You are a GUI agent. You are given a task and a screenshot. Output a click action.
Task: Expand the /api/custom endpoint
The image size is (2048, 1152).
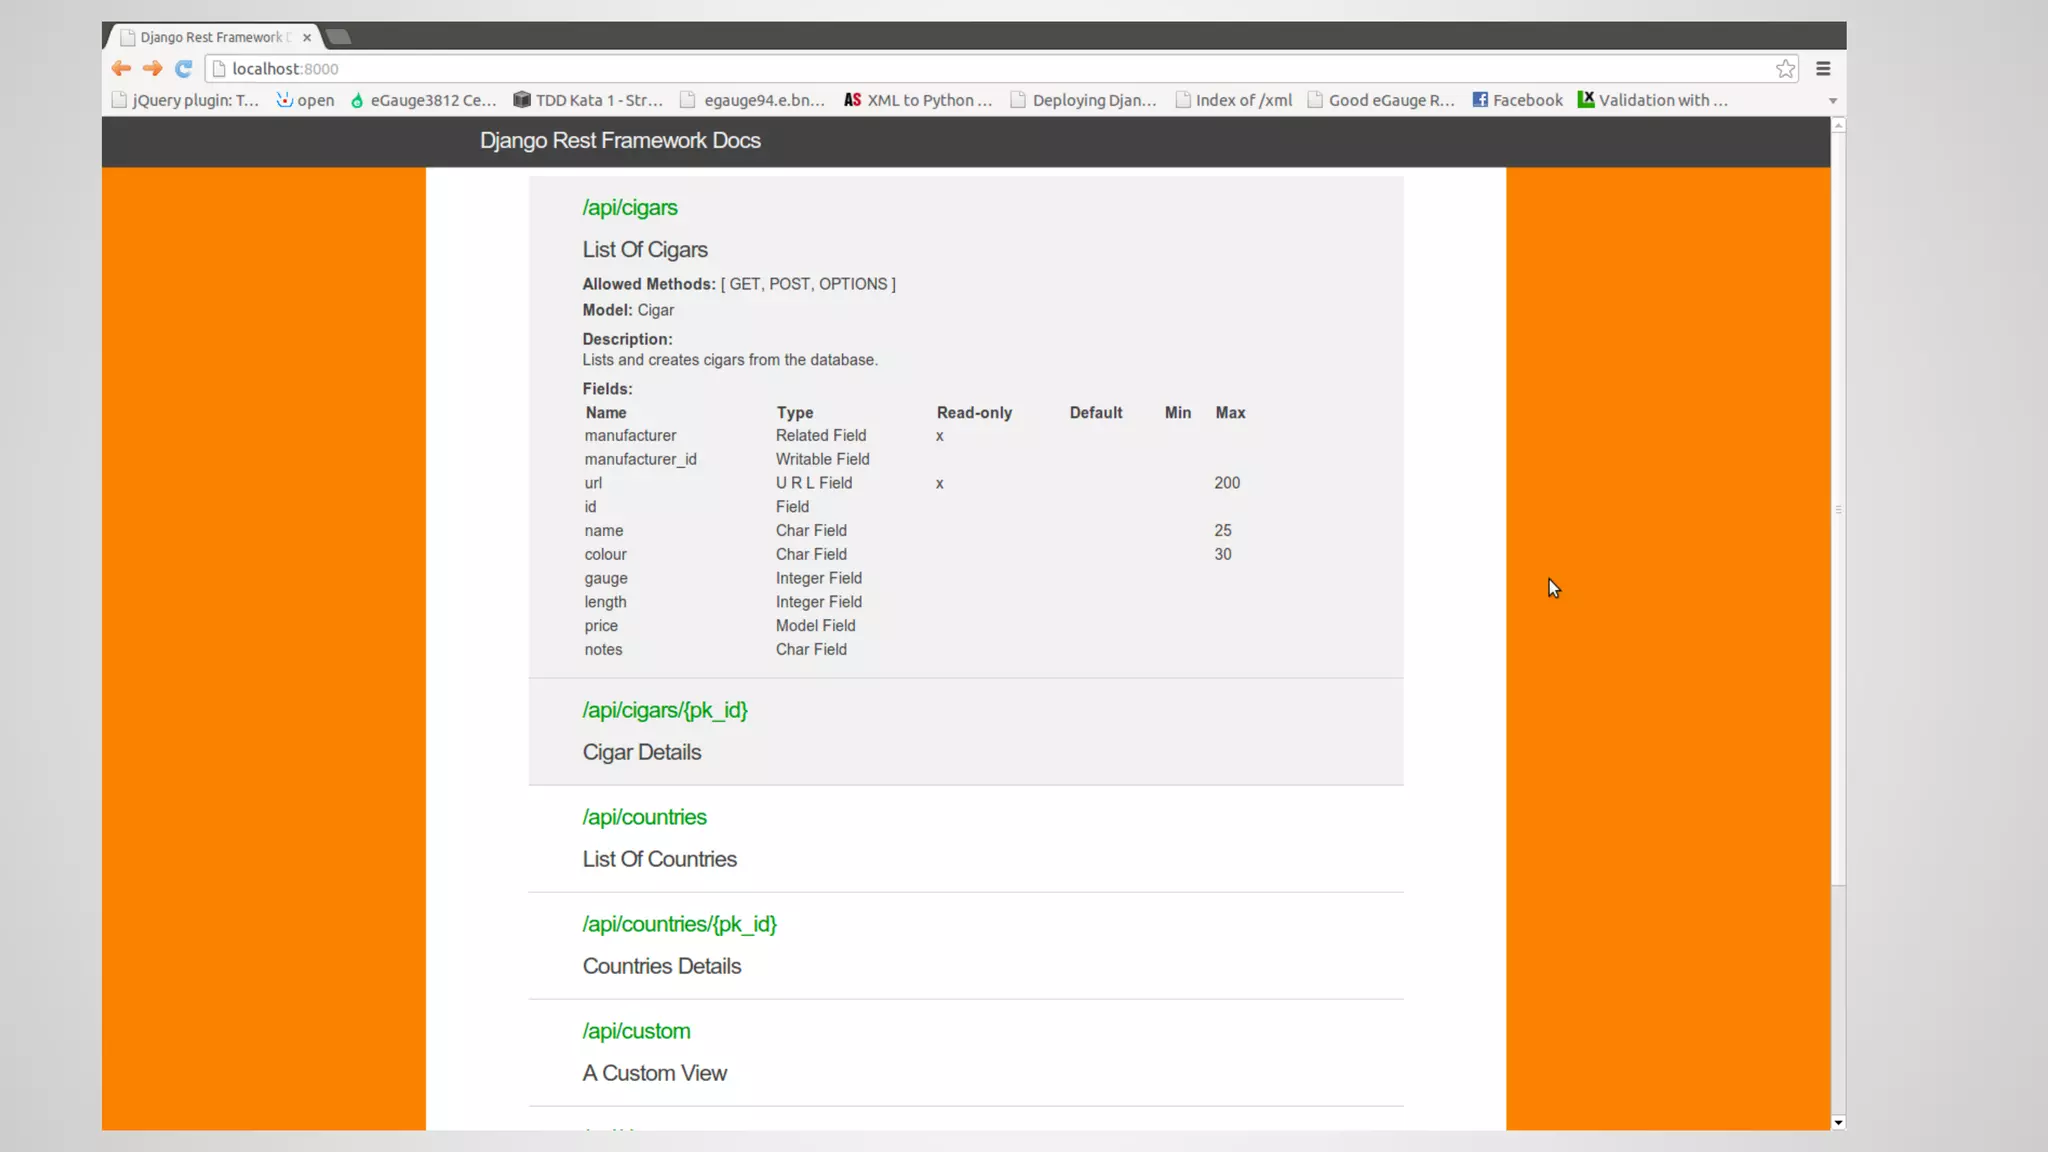pos(636,1031)
